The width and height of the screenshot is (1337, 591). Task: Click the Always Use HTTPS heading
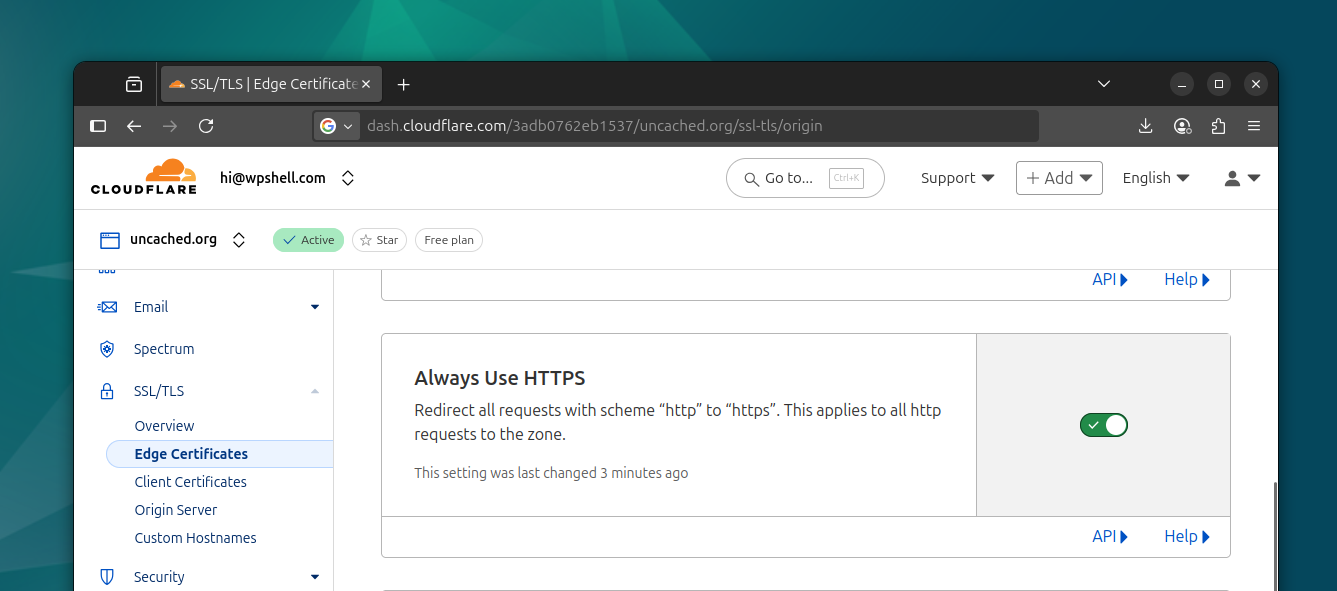(500, 378)
